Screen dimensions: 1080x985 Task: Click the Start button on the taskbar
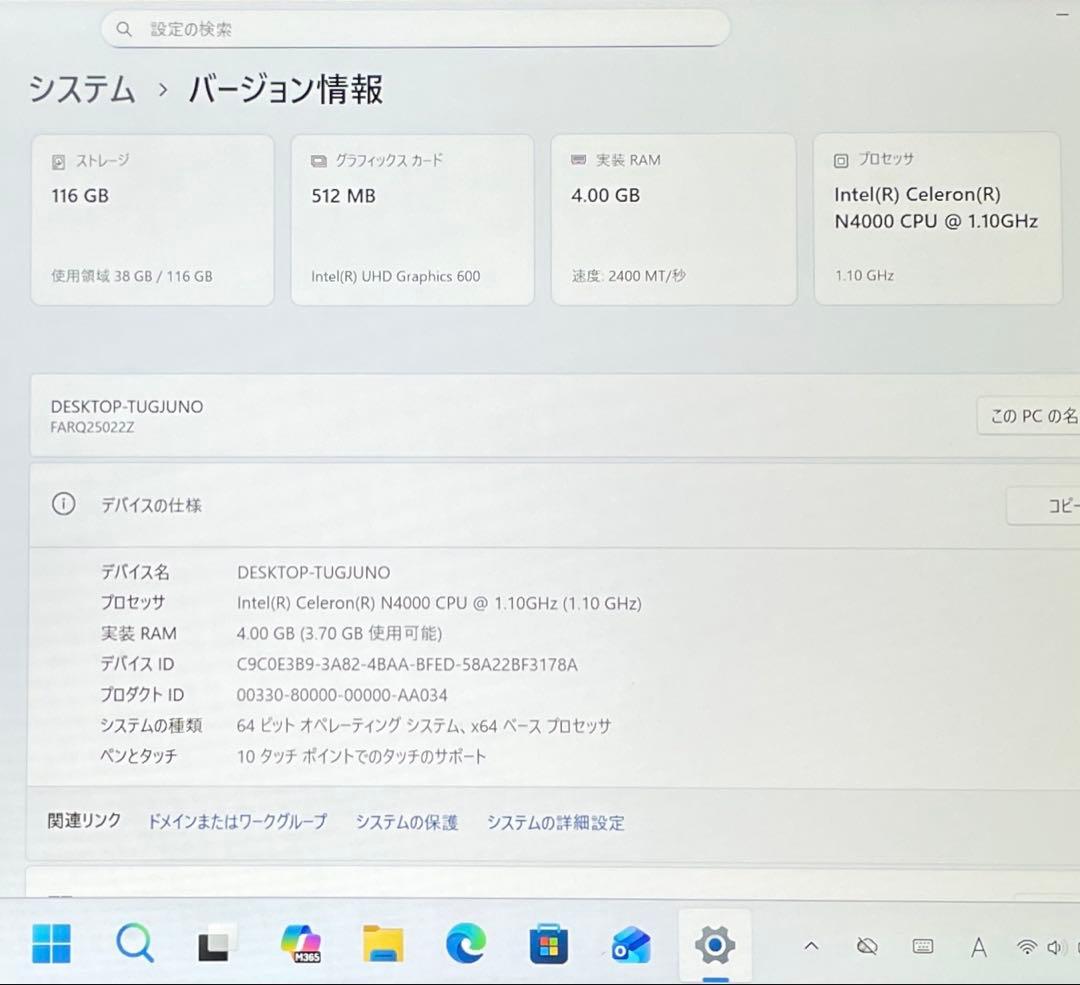coord(52,944)
